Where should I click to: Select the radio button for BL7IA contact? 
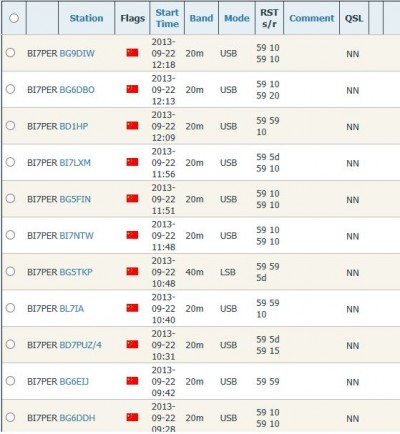(11, 308)
